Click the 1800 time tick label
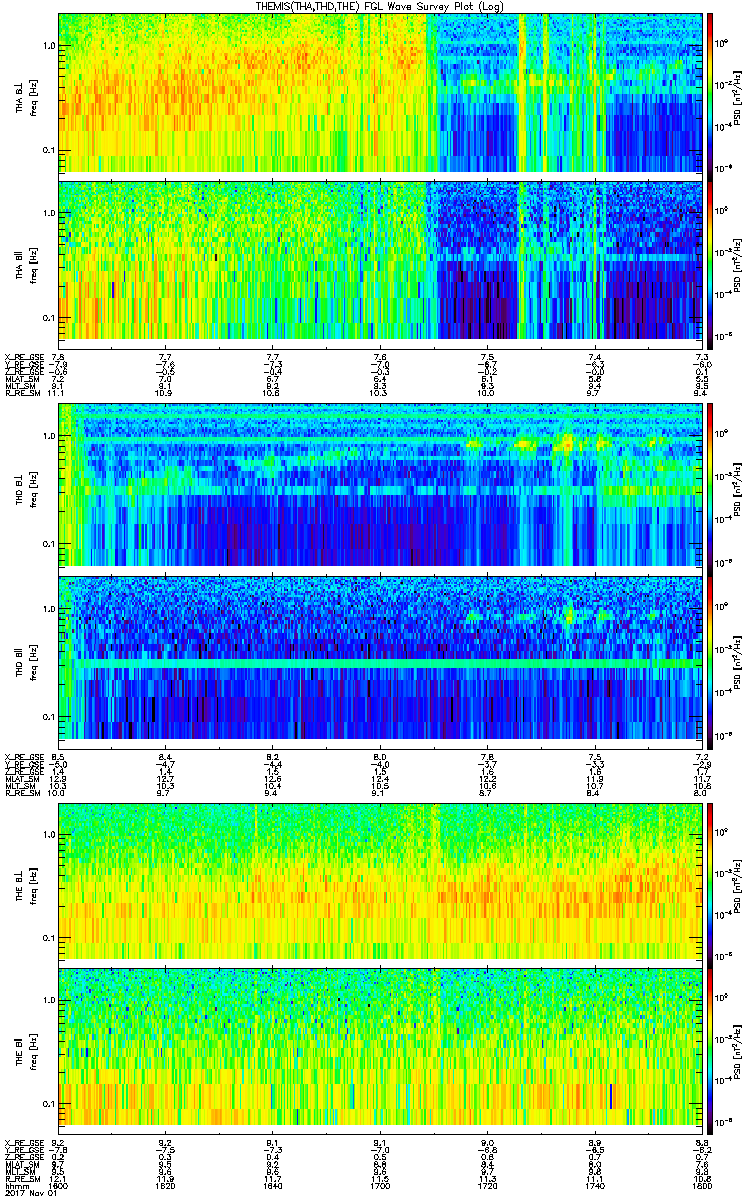Viewport: 750px width, 1200px height. (x=701, y=1186)
